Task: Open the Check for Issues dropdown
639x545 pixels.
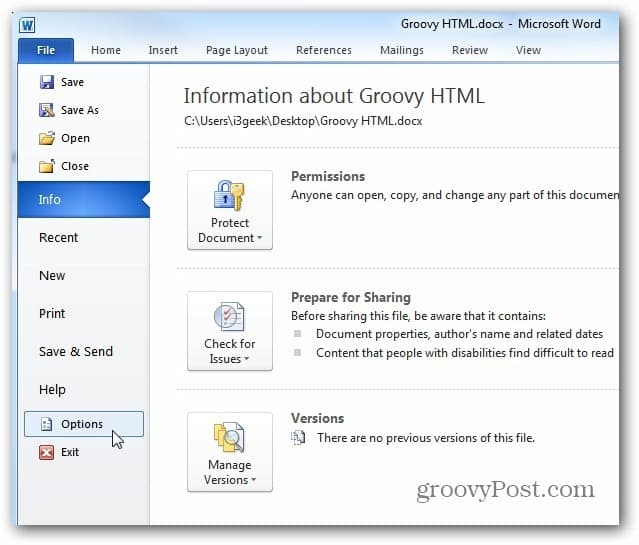Action: pos(230,331)
